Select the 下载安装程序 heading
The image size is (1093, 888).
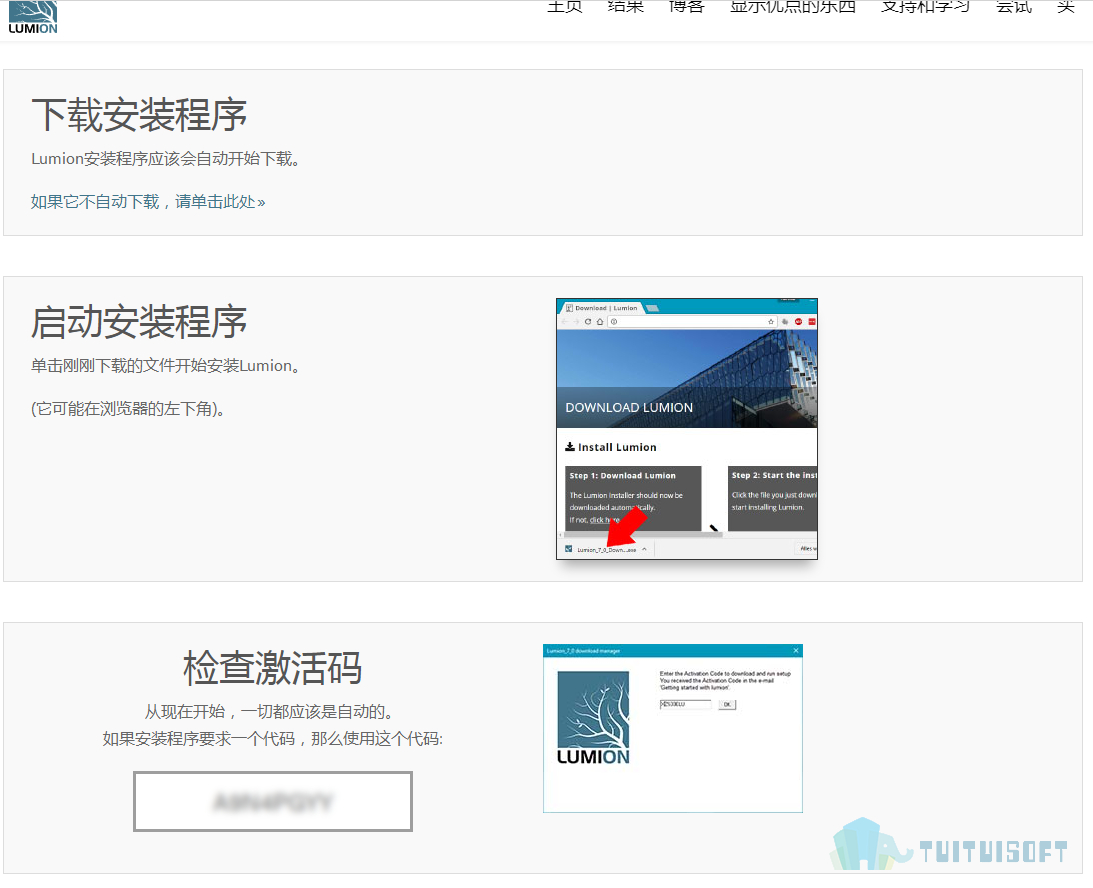click(139, 115)
